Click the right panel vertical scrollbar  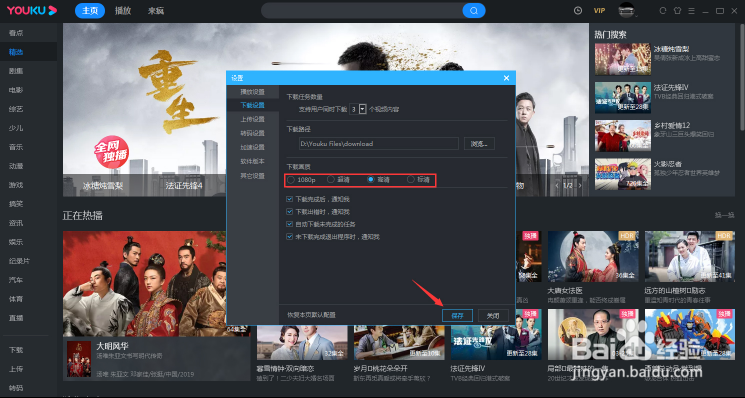pos(742,76)
